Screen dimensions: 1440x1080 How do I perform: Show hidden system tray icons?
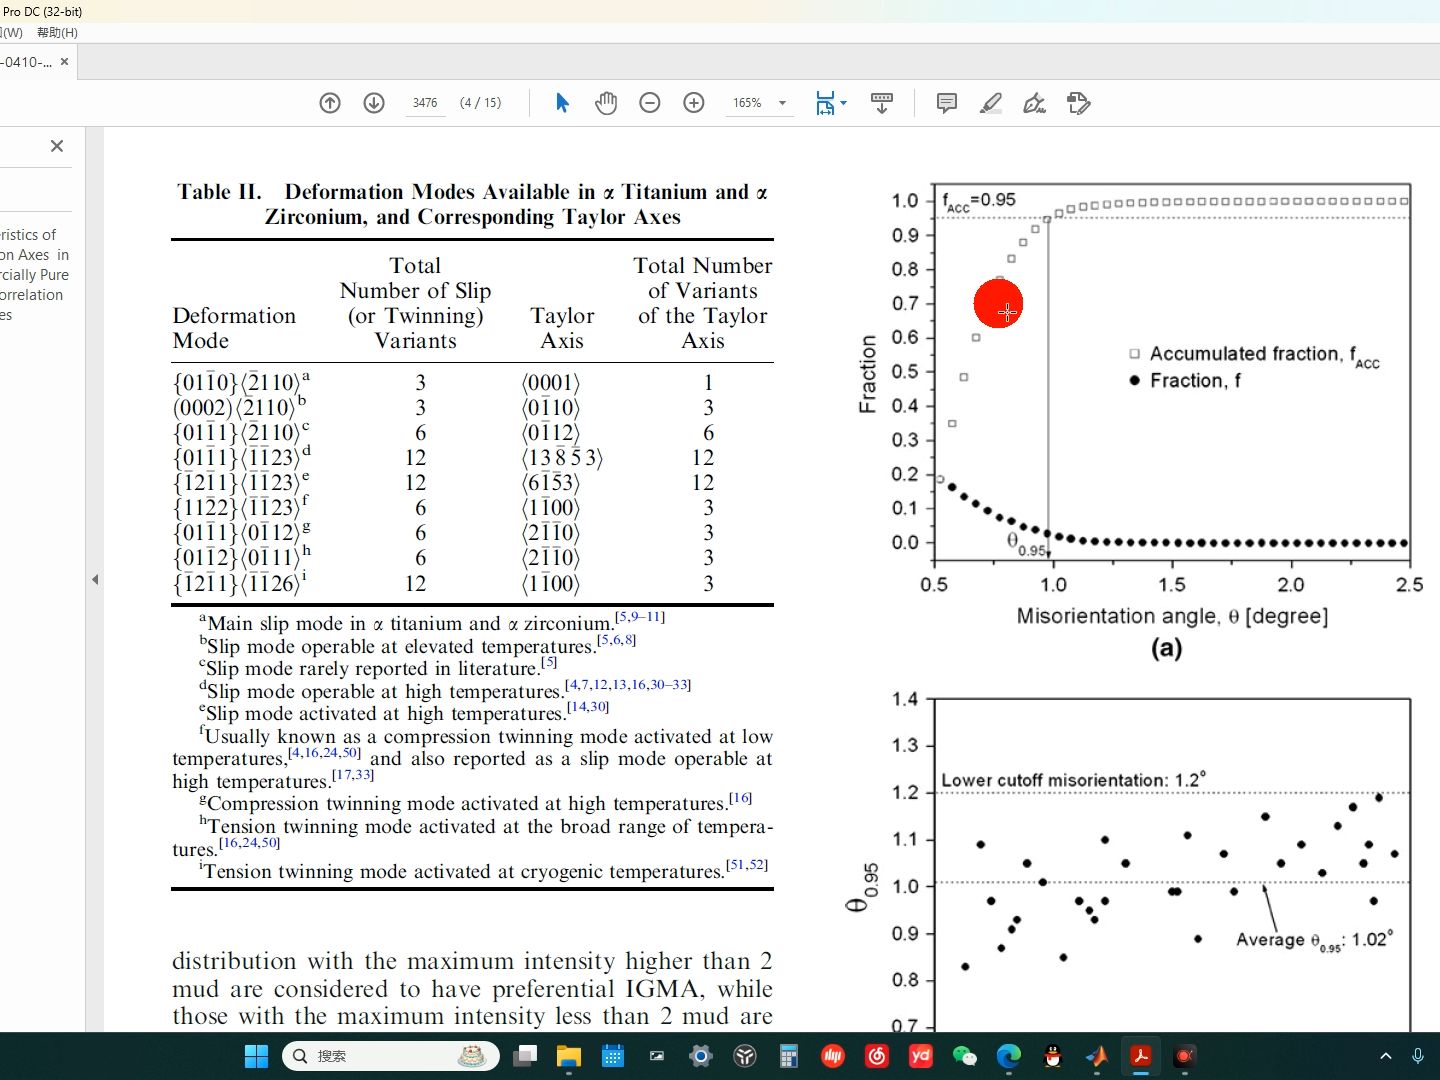(1386, 1056)
